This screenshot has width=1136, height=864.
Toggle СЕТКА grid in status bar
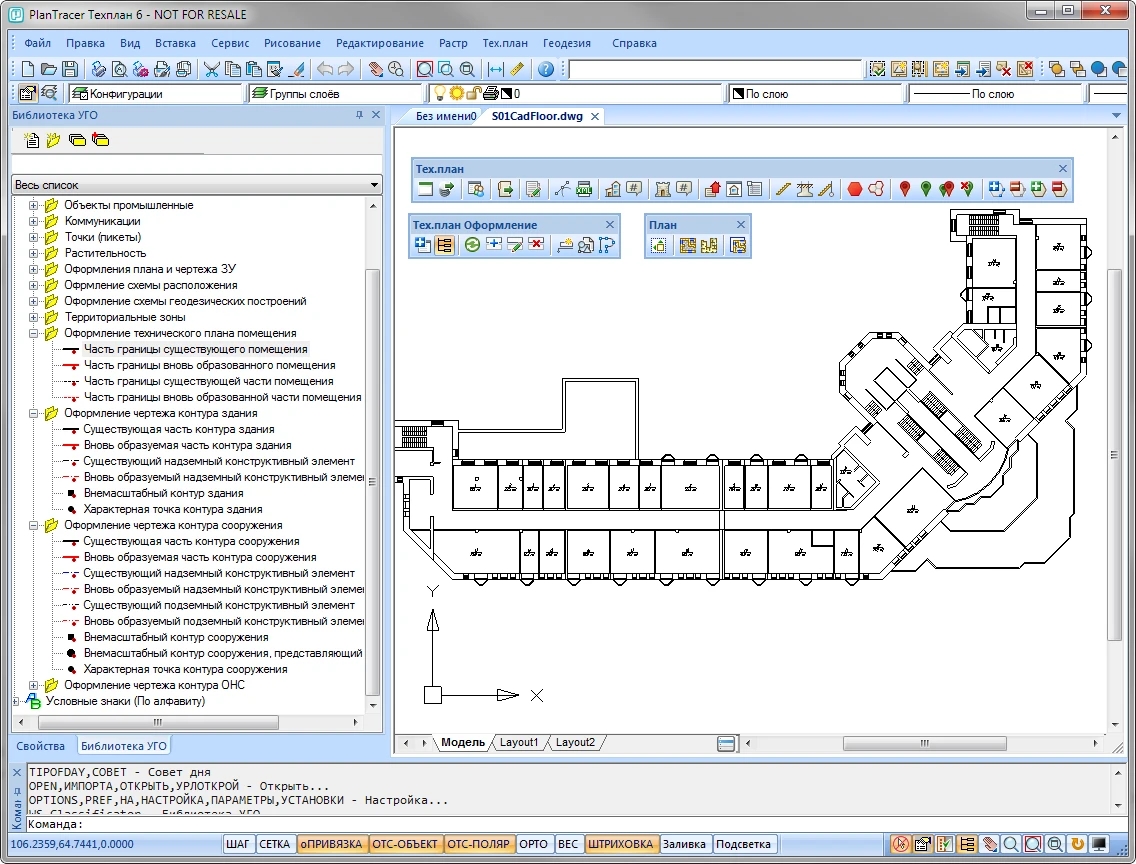pos(274,844)
